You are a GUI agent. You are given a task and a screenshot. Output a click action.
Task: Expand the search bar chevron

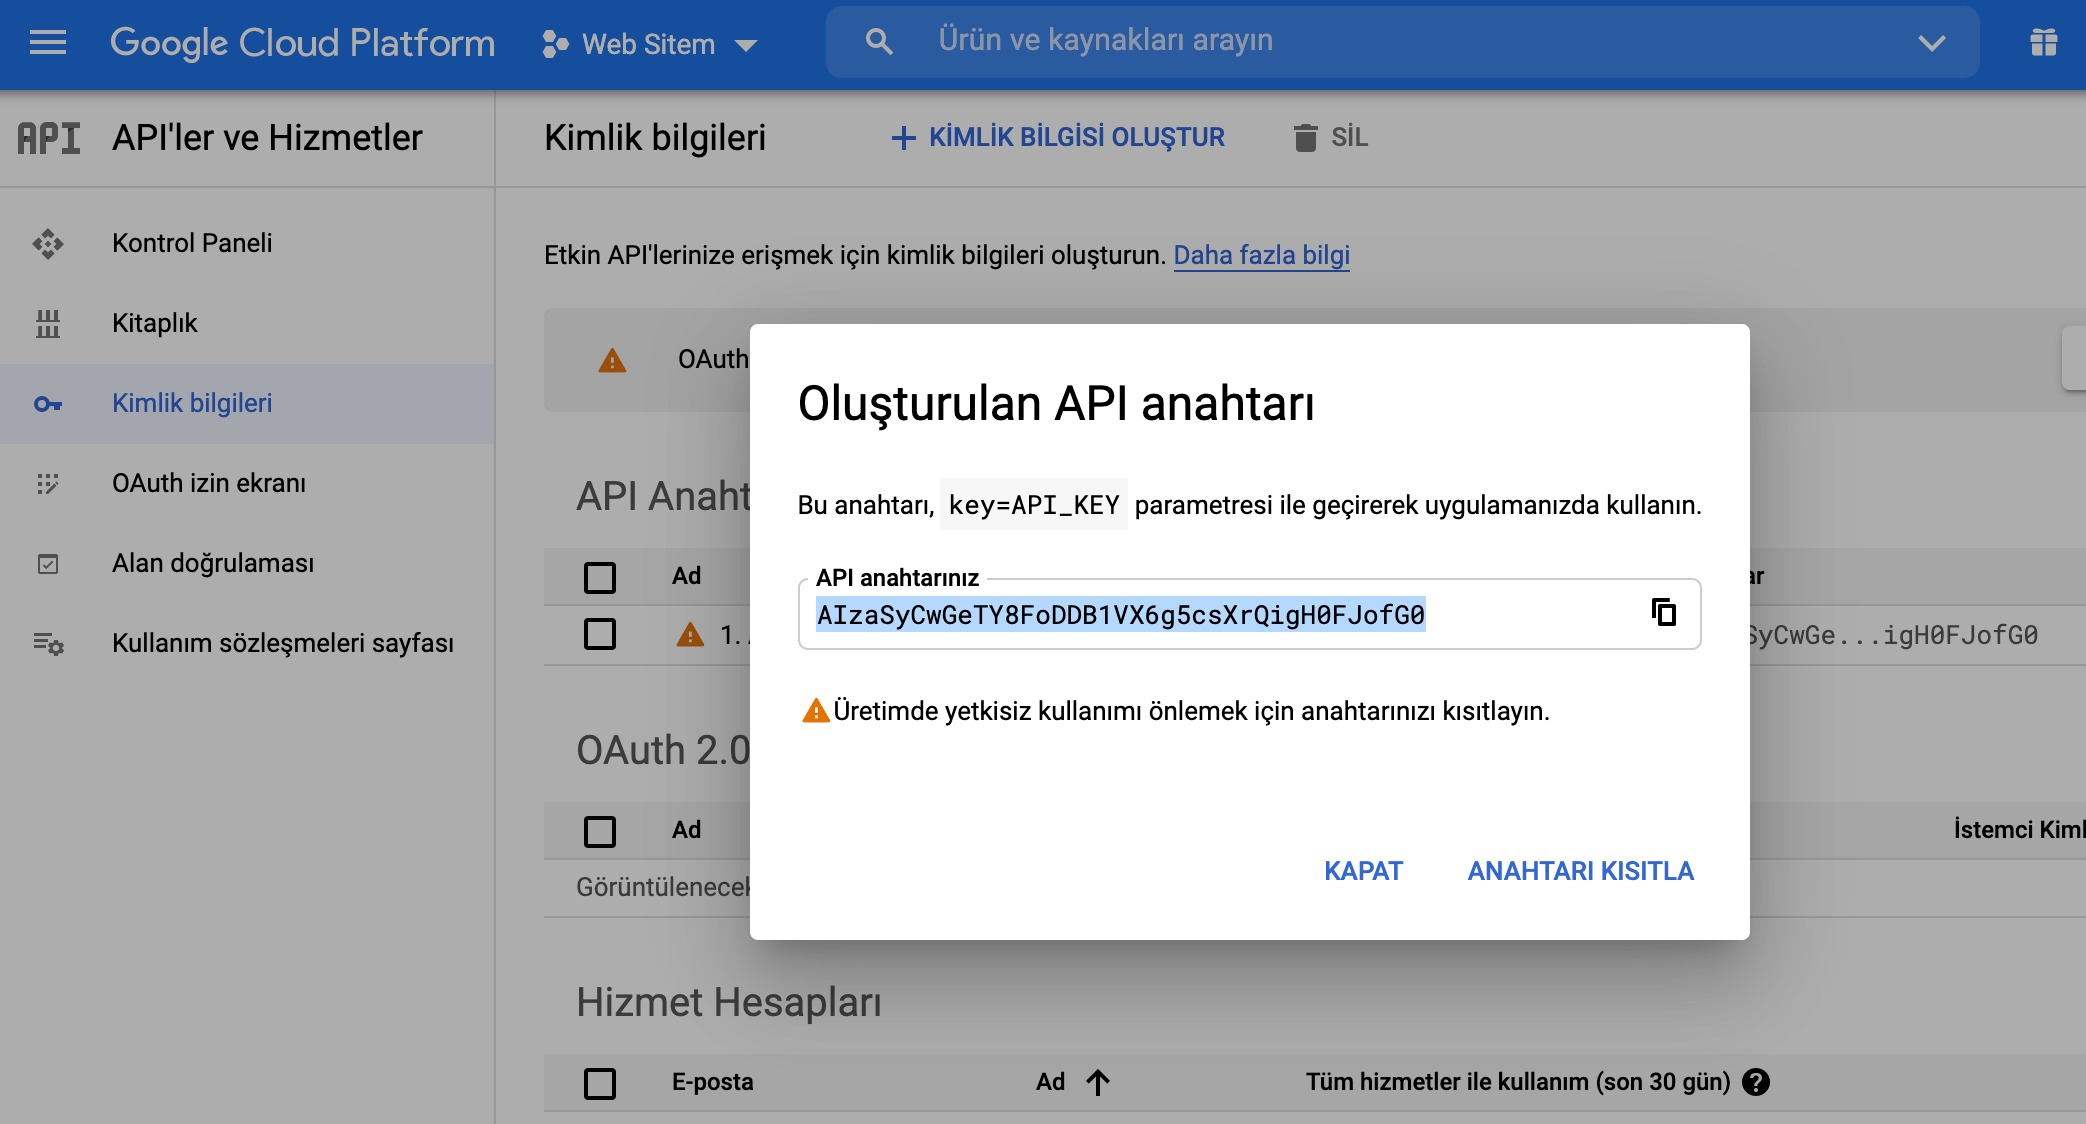(x=1931, y=42)
